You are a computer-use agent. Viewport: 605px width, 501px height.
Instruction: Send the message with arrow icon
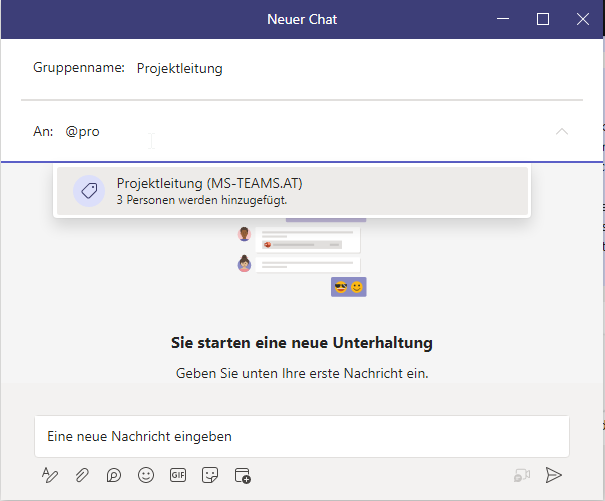pos(553,475)
